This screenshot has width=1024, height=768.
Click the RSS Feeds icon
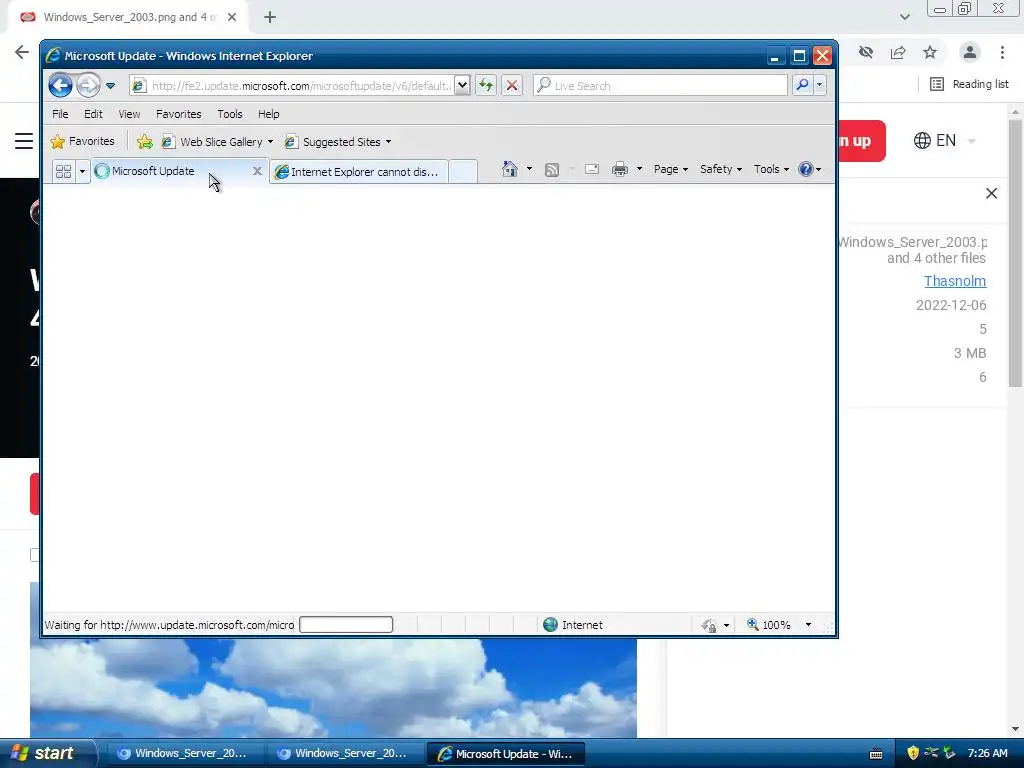pyautogui.click(x=552, y=170)
